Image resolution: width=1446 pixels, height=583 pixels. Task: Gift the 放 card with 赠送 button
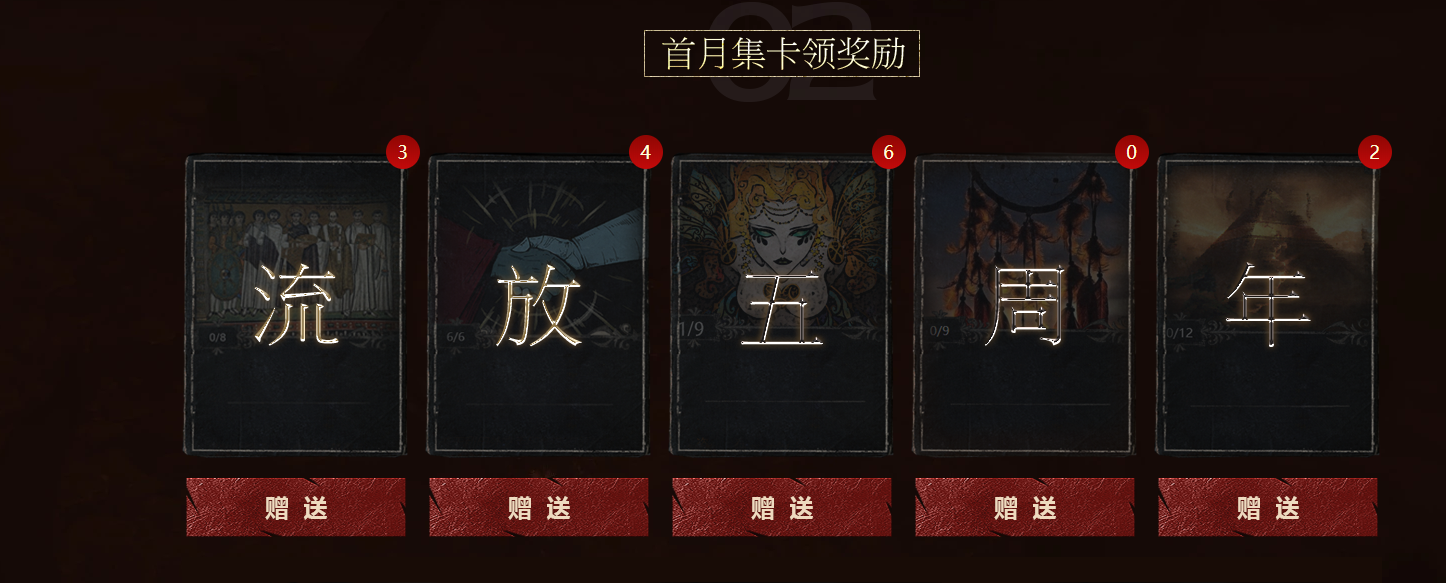click(x=539, y=507)
